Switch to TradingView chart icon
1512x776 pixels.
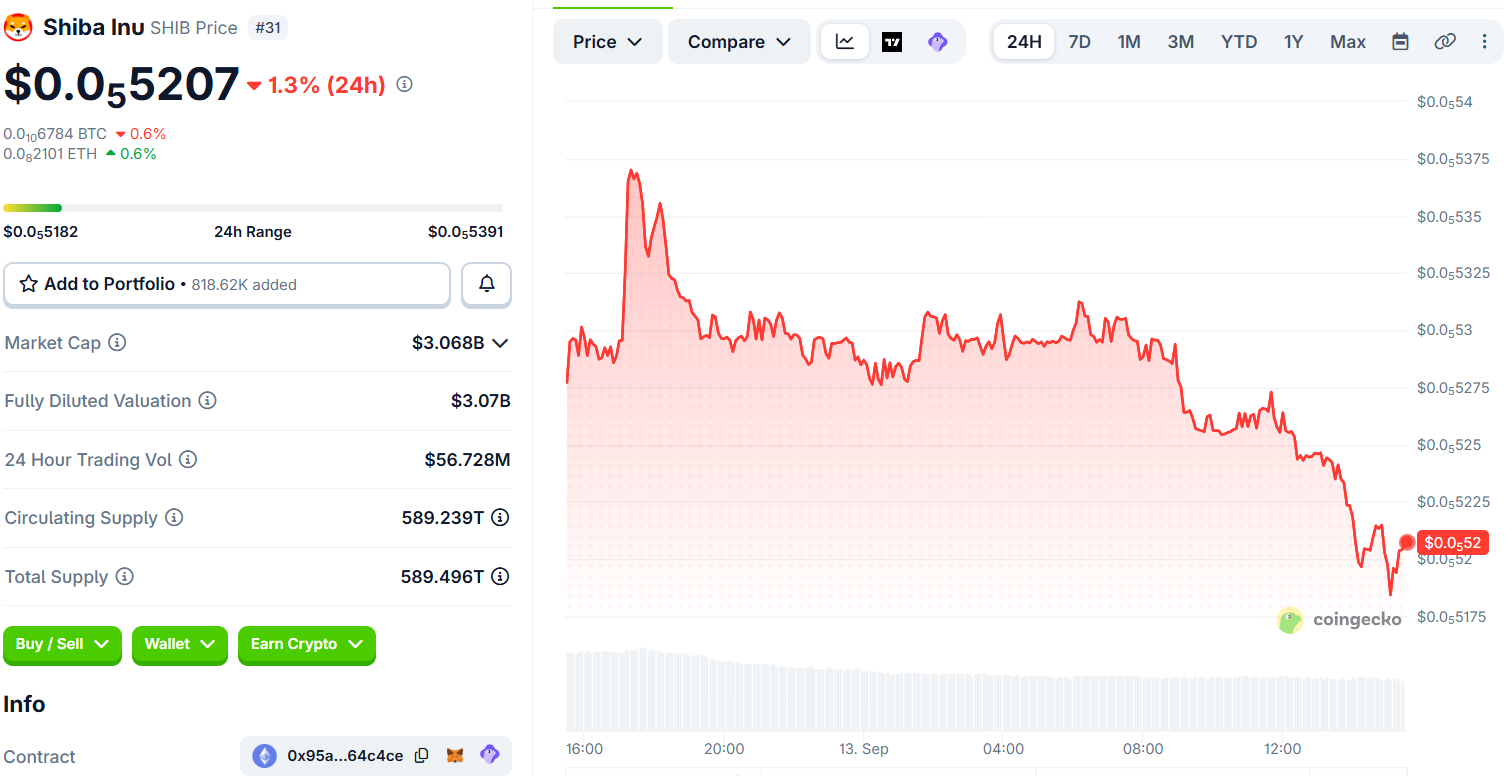point(892,42)
